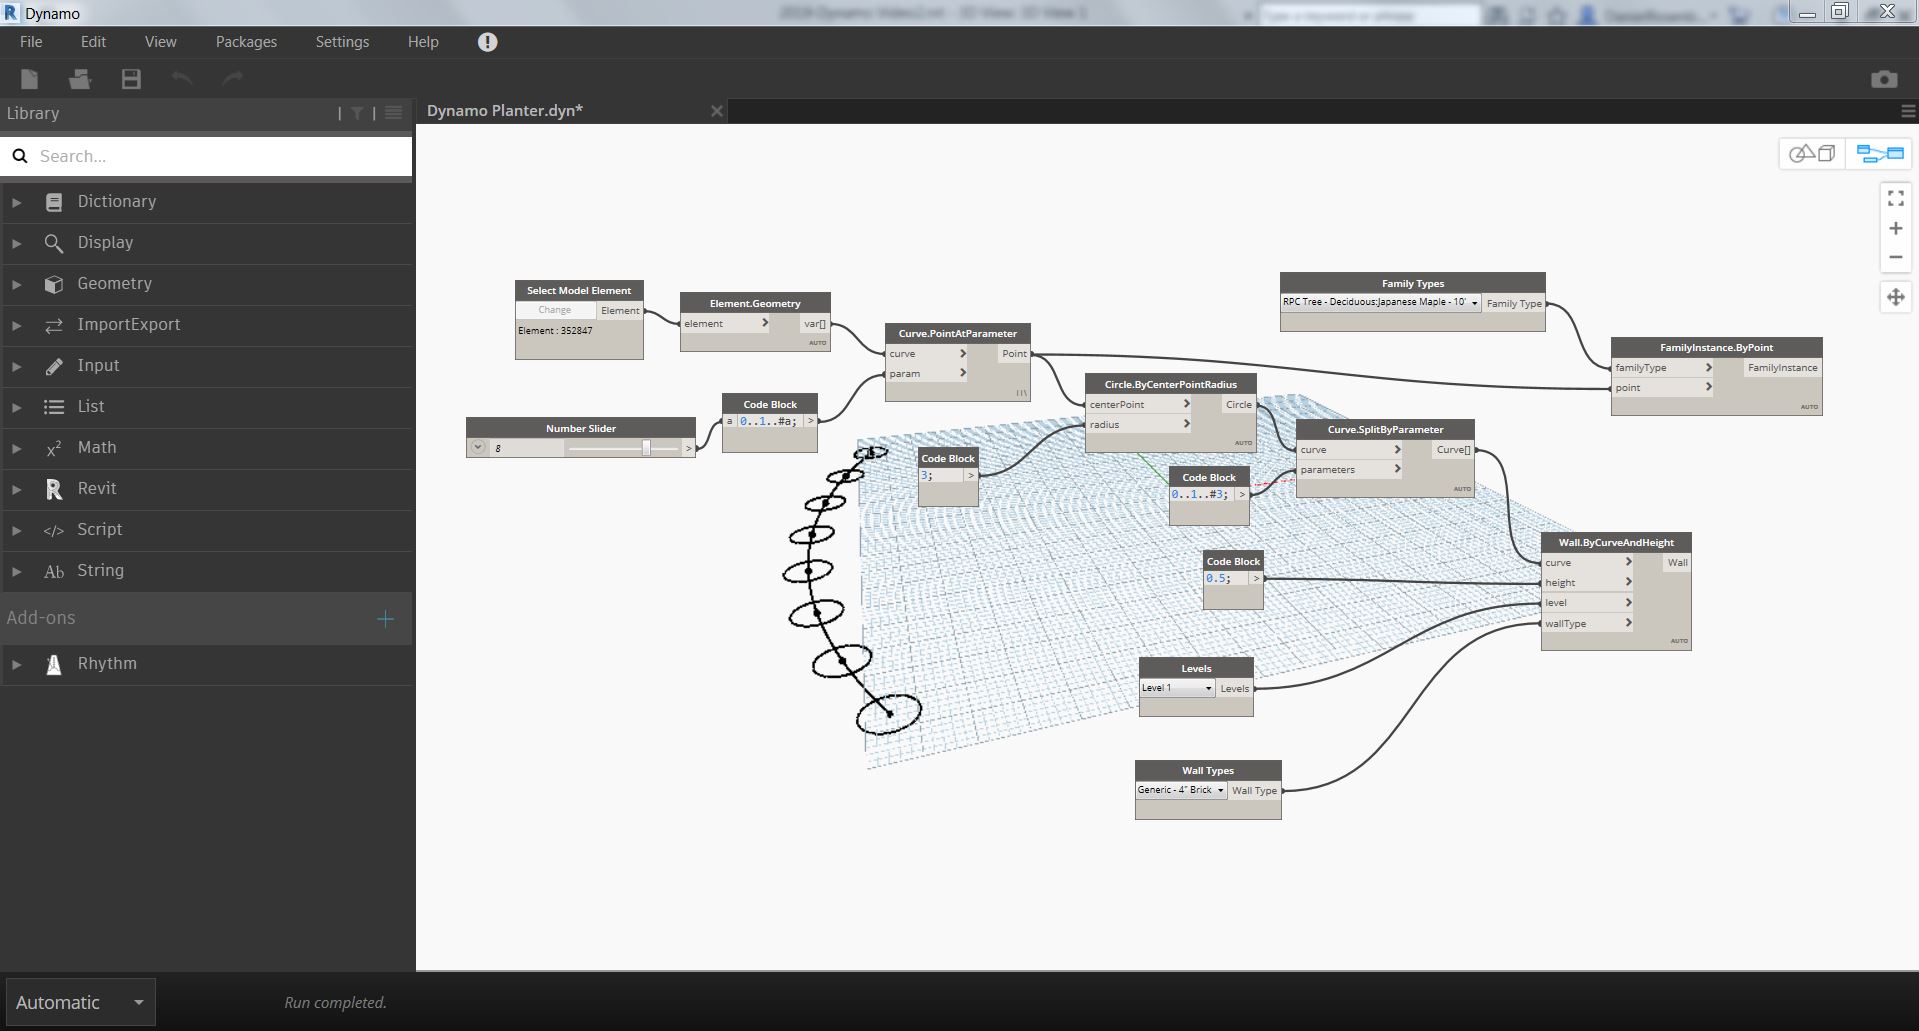Viewport: 1919px width, 1031px height.
Task: Expand the Dictionary library category
Action: 16,202
